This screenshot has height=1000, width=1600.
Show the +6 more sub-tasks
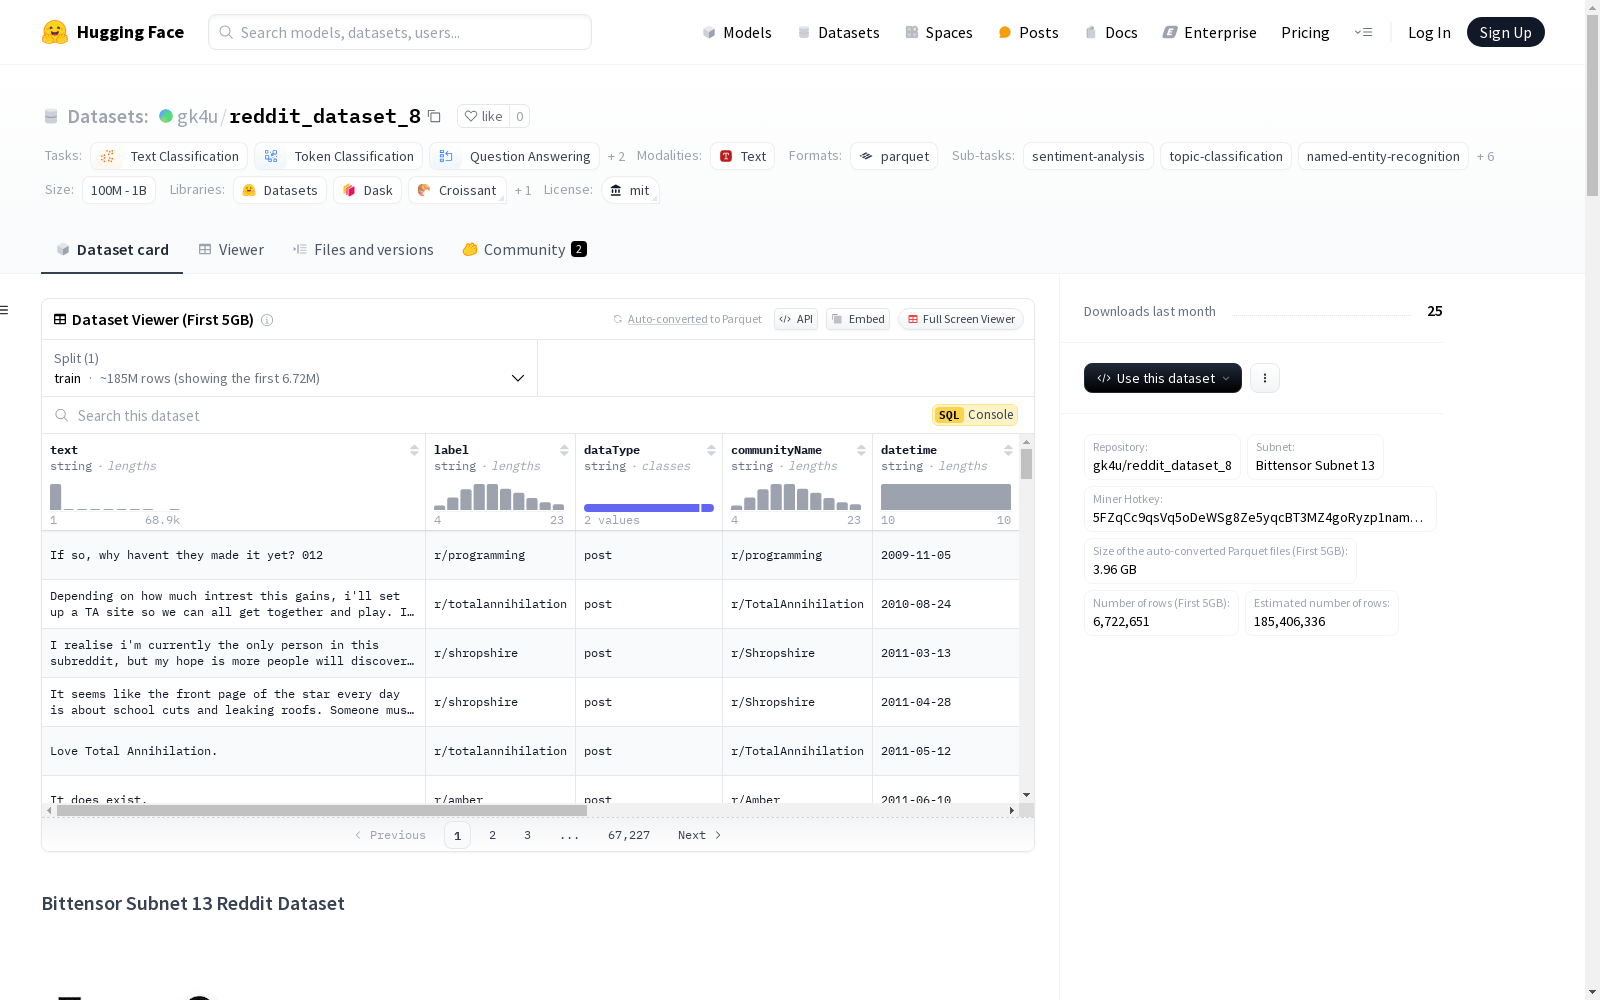coord(1485,157)
